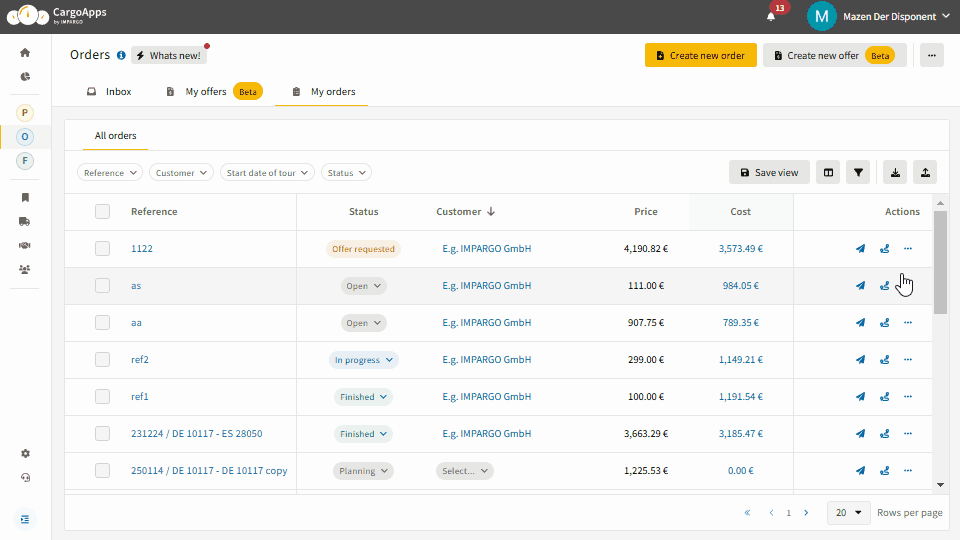Open the notifications bell
This screenshot has width=960, height=540.
coord(771,17)
